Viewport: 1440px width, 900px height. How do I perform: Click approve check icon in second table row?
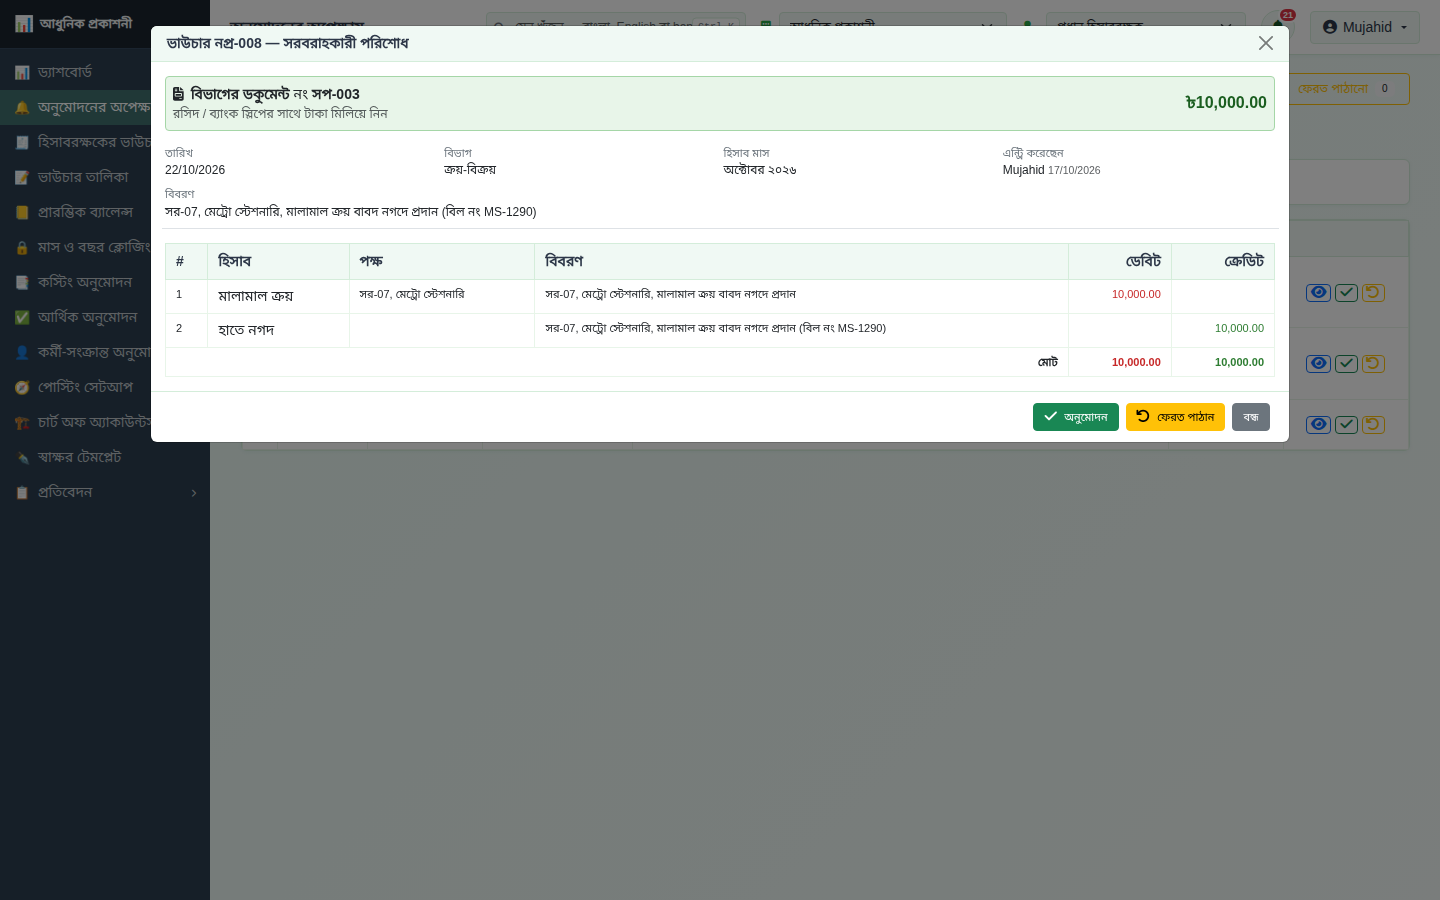click(1346, 363)
